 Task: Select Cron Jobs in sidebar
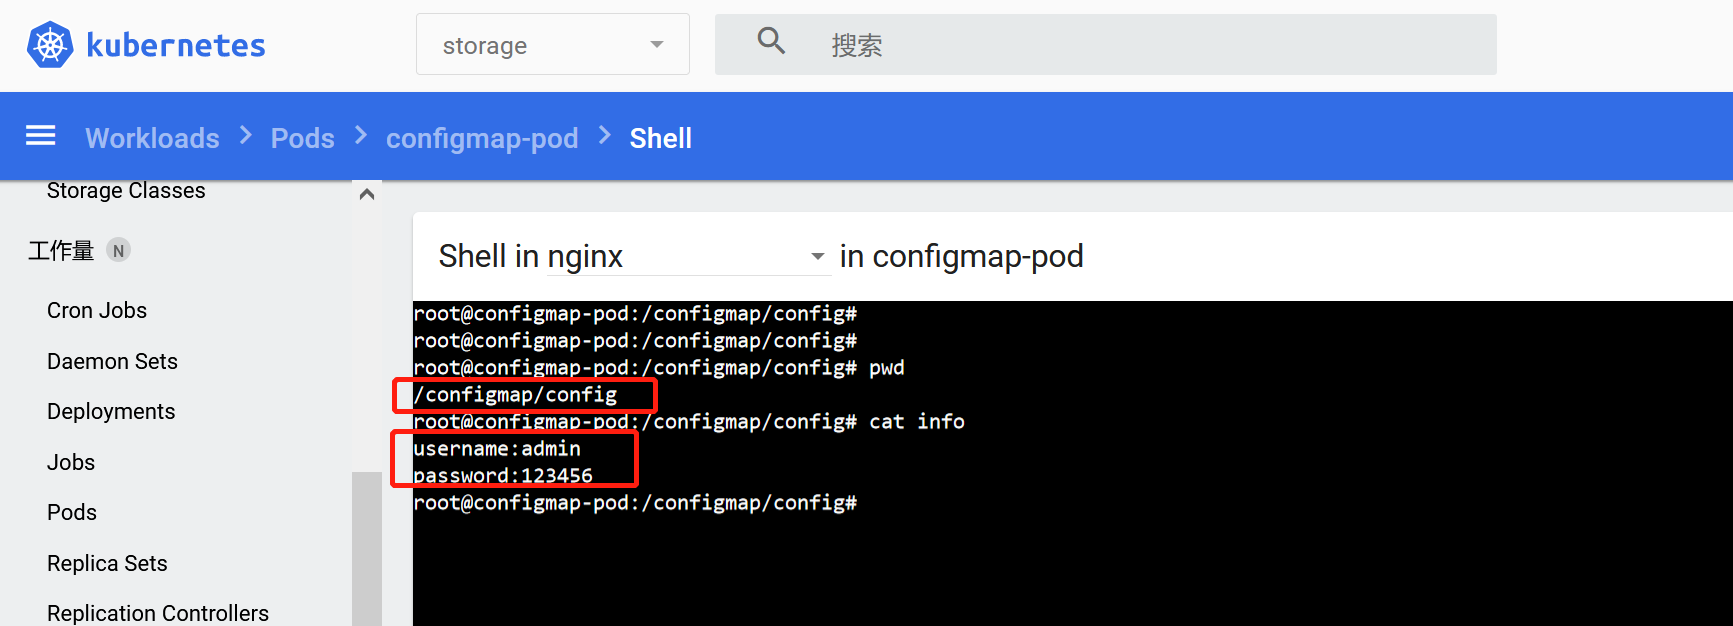(x=97, y=311)
